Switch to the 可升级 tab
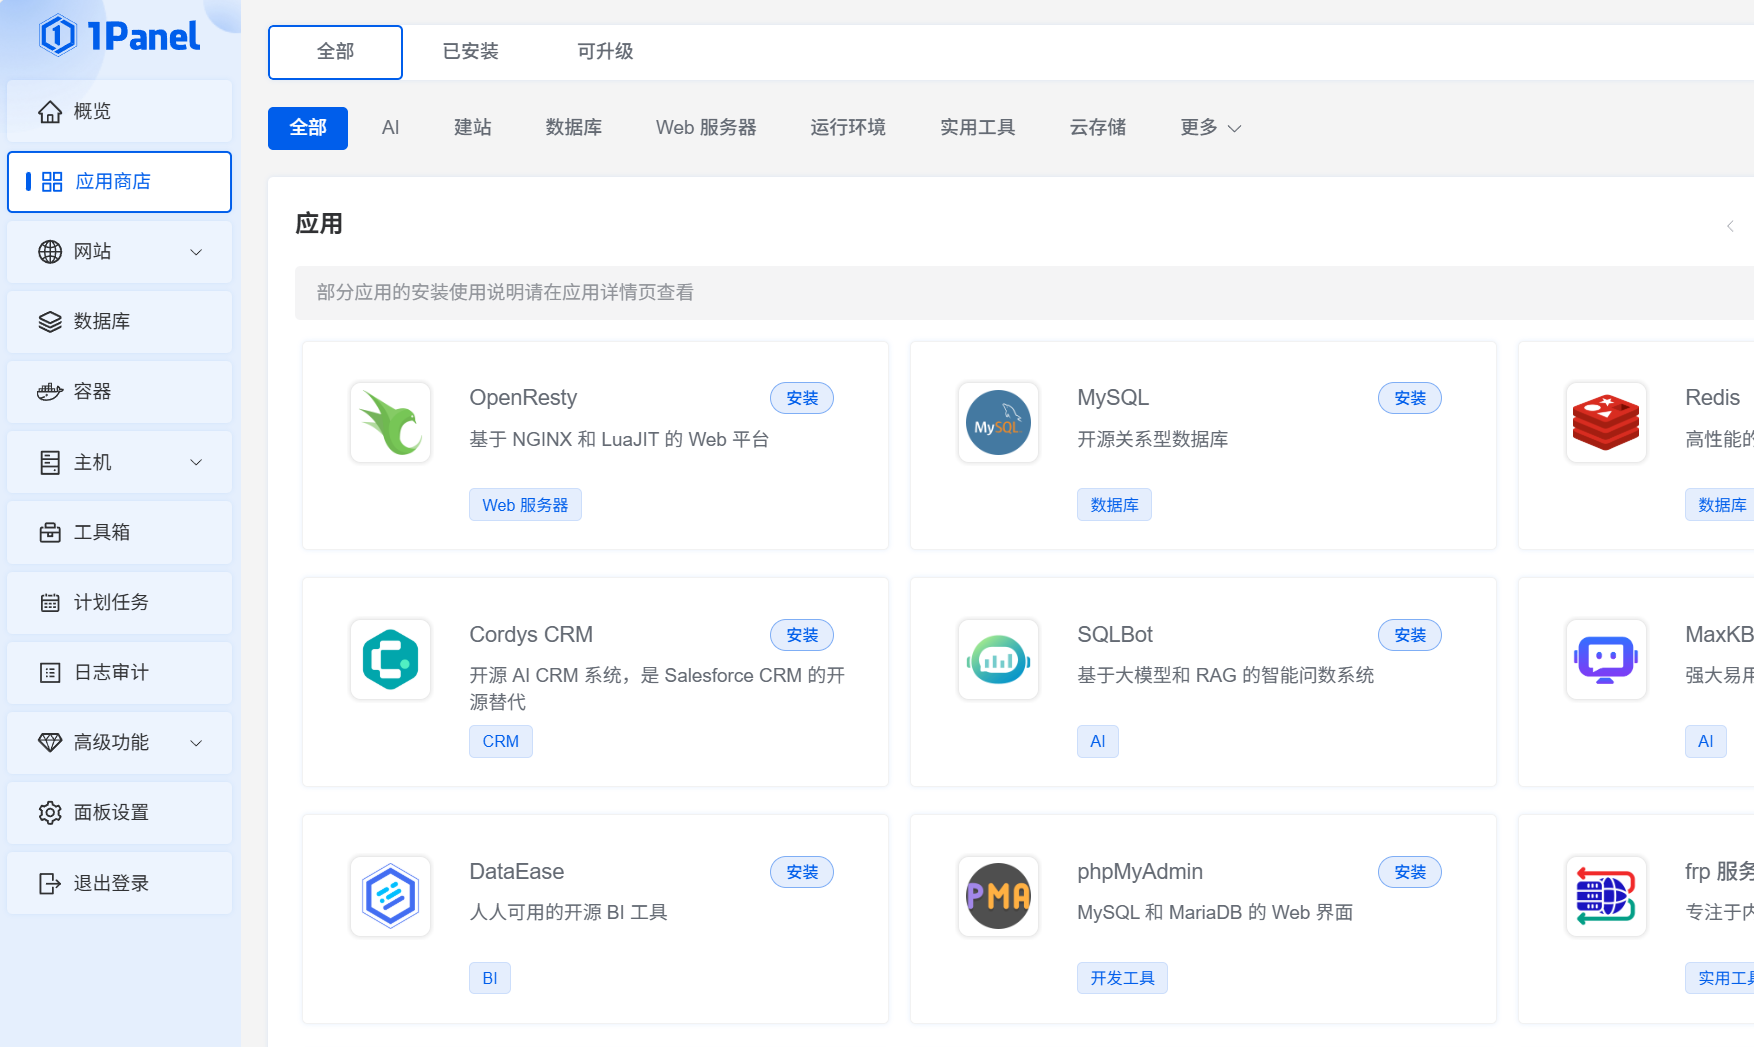 605,52
